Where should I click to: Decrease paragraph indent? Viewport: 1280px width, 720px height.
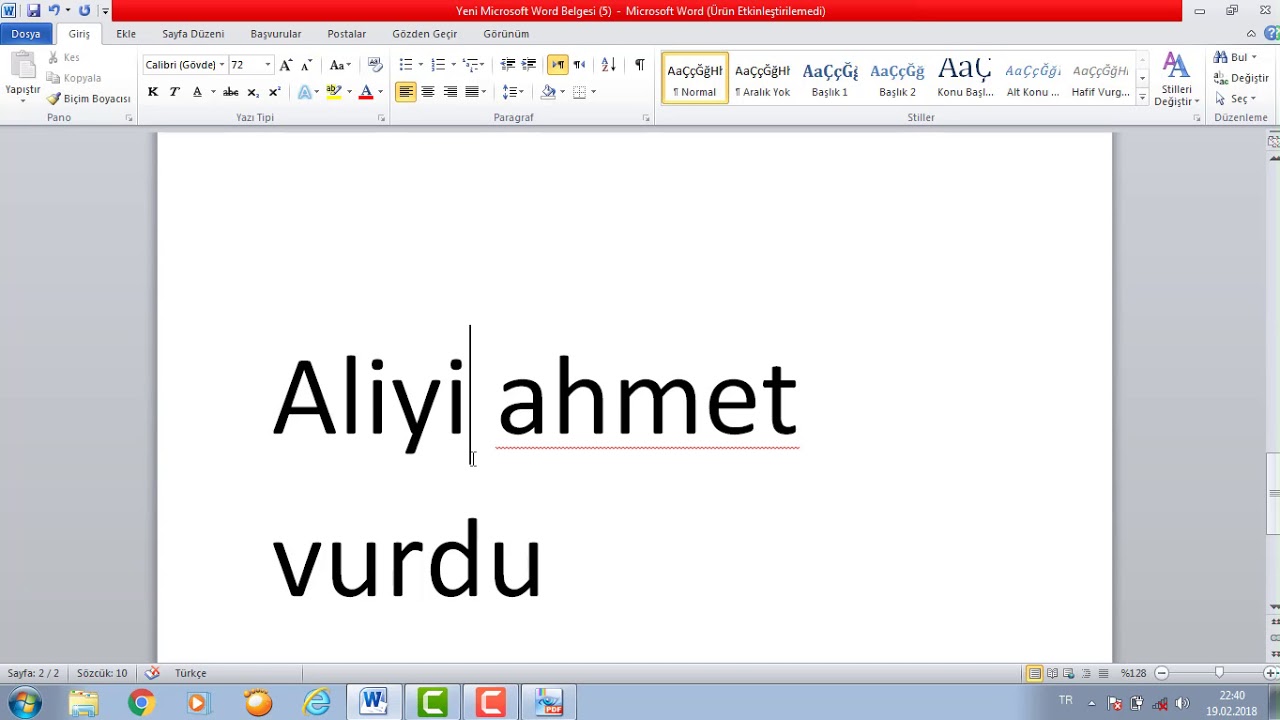[x=508, y=65]
